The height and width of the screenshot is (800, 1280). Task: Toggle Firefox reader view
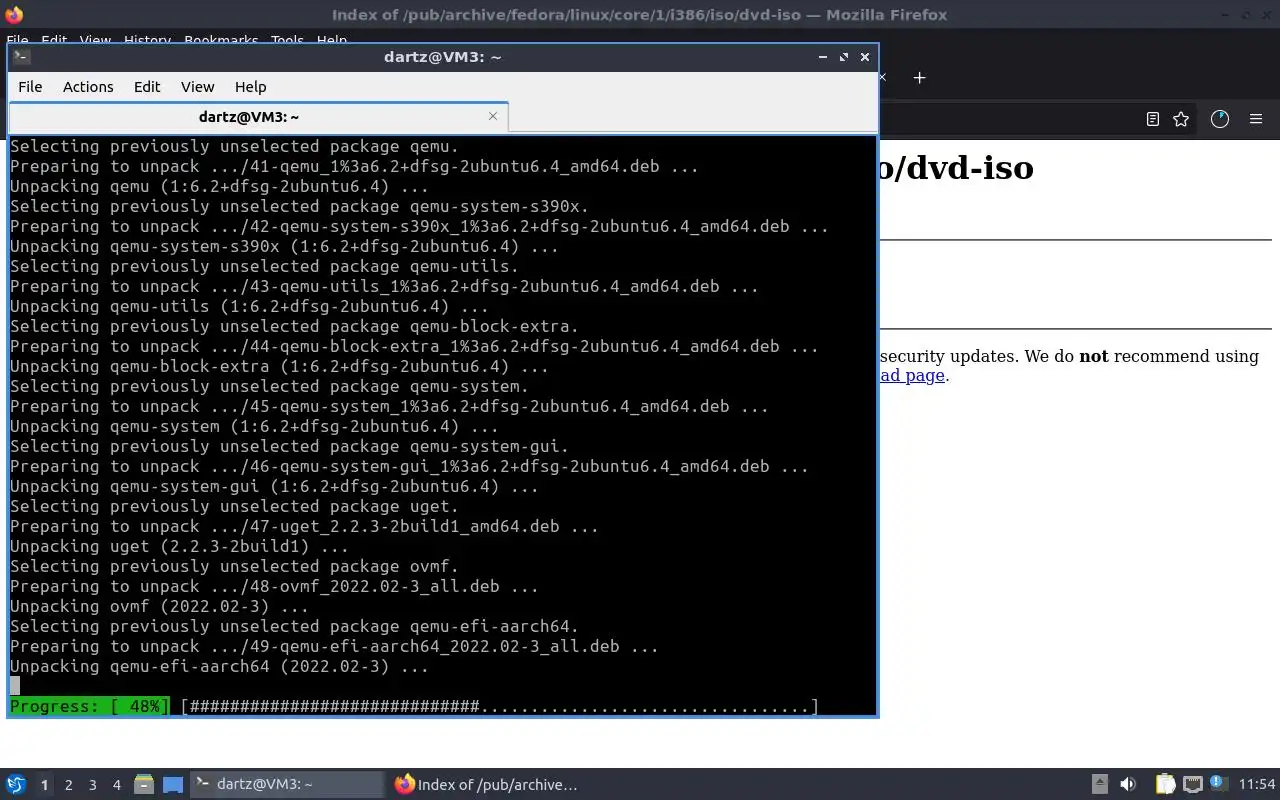point(1152,119)
